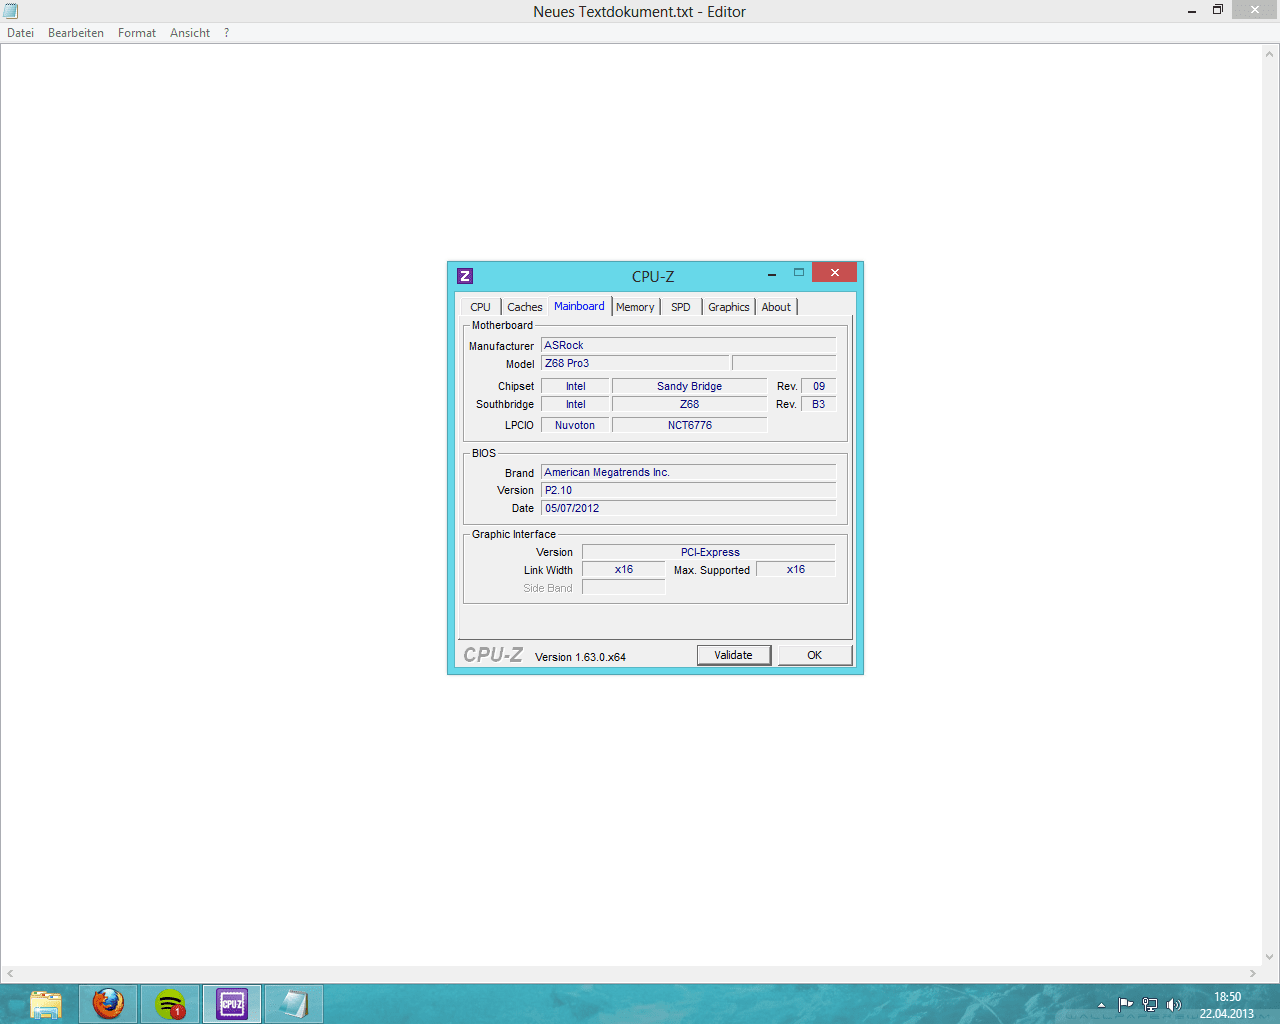Screen dimensions: 1280x1024
Task: Click the Z68 Pro3 model field
Action: [635, 363]
